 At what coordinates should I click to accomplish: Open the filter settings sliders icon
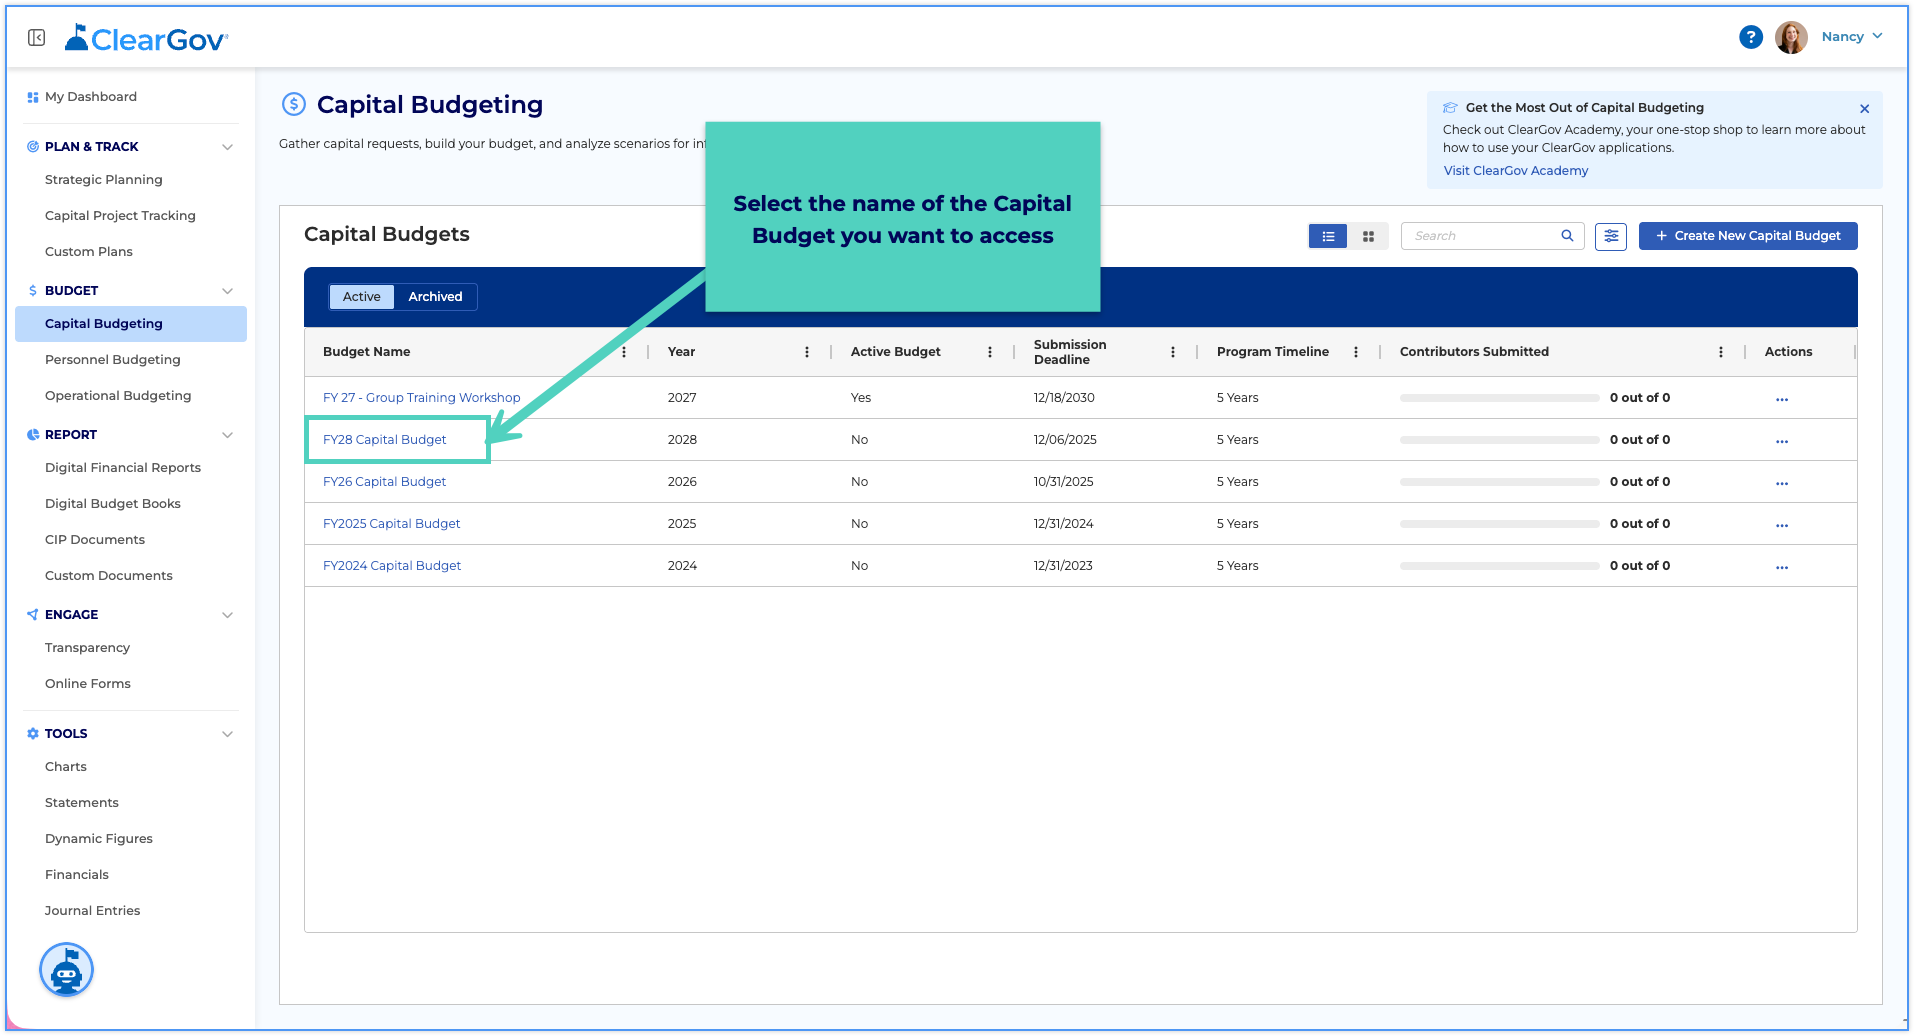(1611, 237)
